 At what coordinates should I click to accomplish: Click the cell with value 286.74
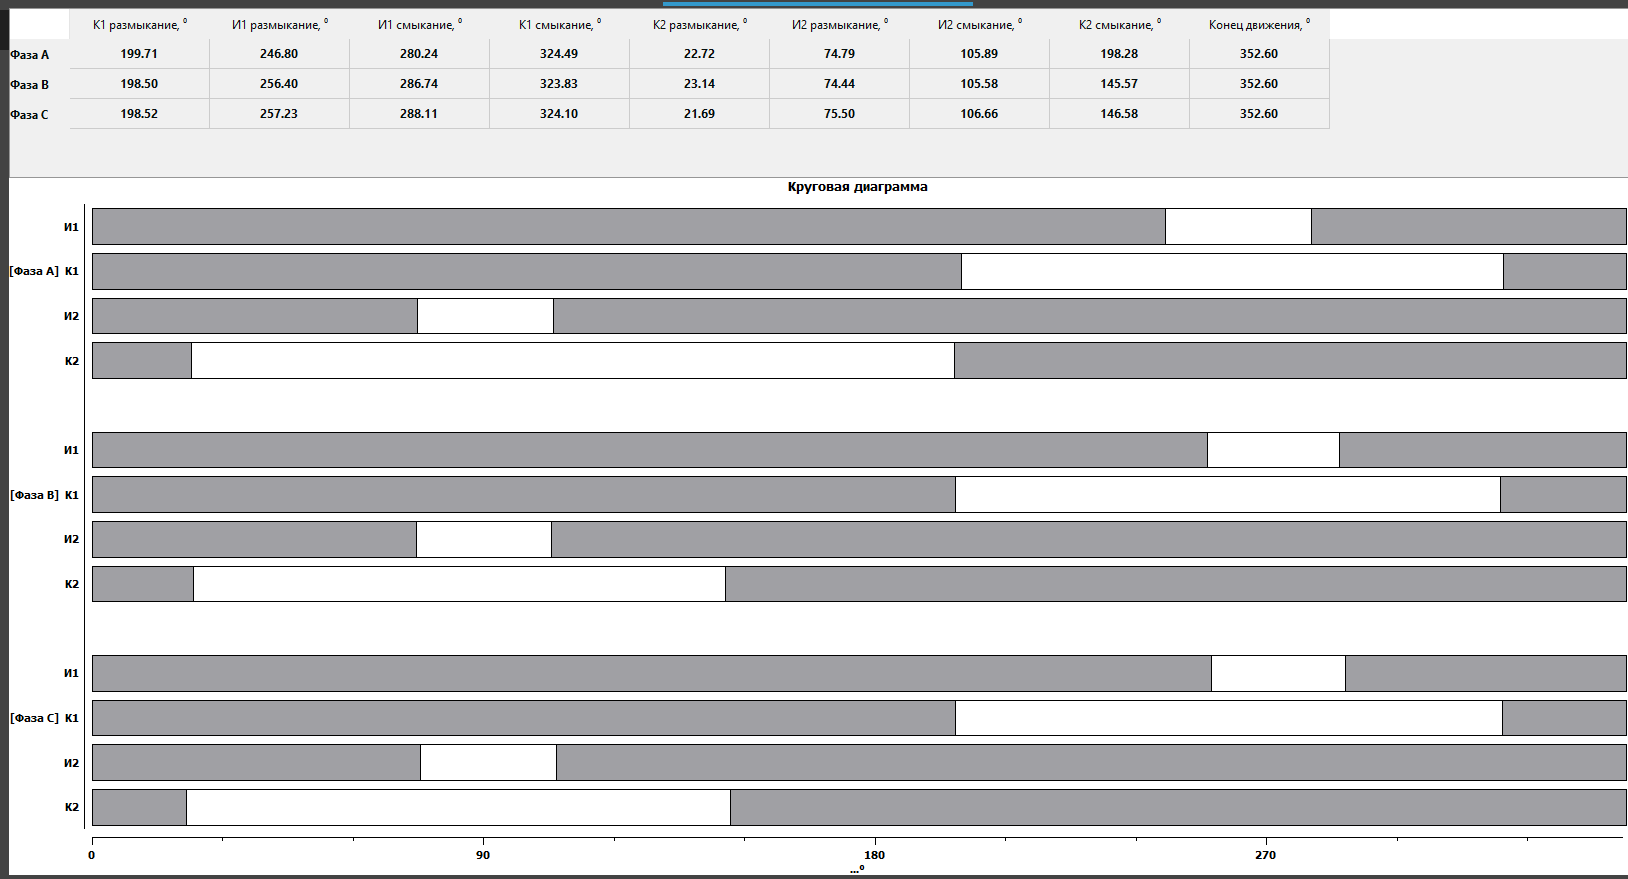pos(419,84)
